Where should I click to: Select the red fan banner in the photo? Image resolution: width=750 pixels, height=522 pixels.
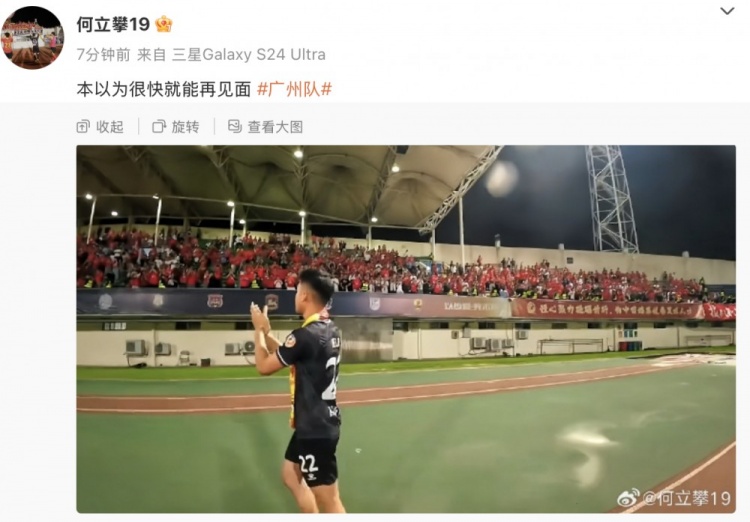[623, 310]
